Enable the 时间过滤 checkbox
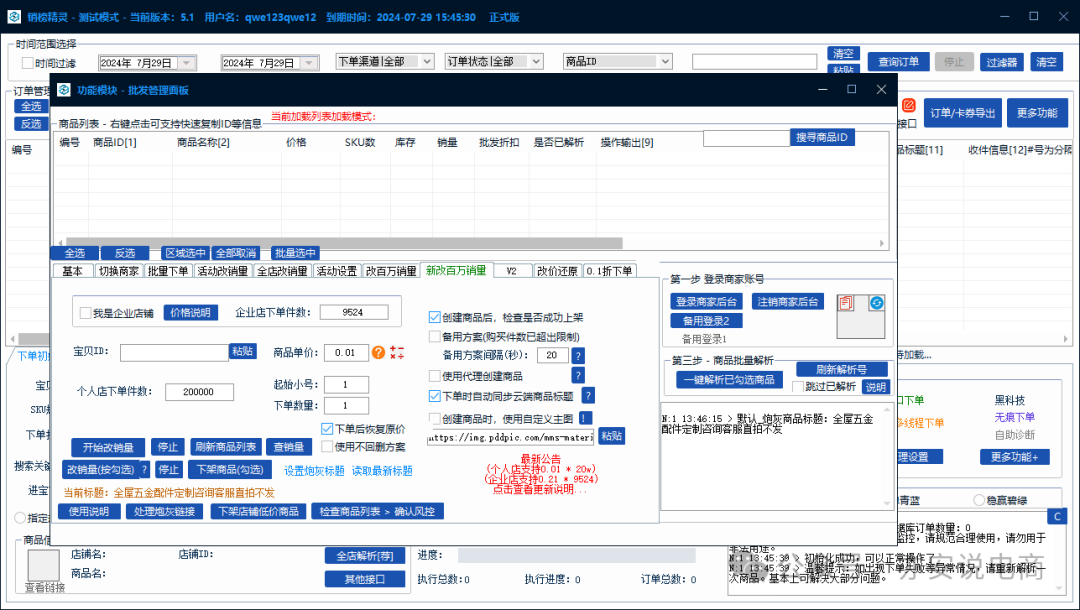 point(28,62)
